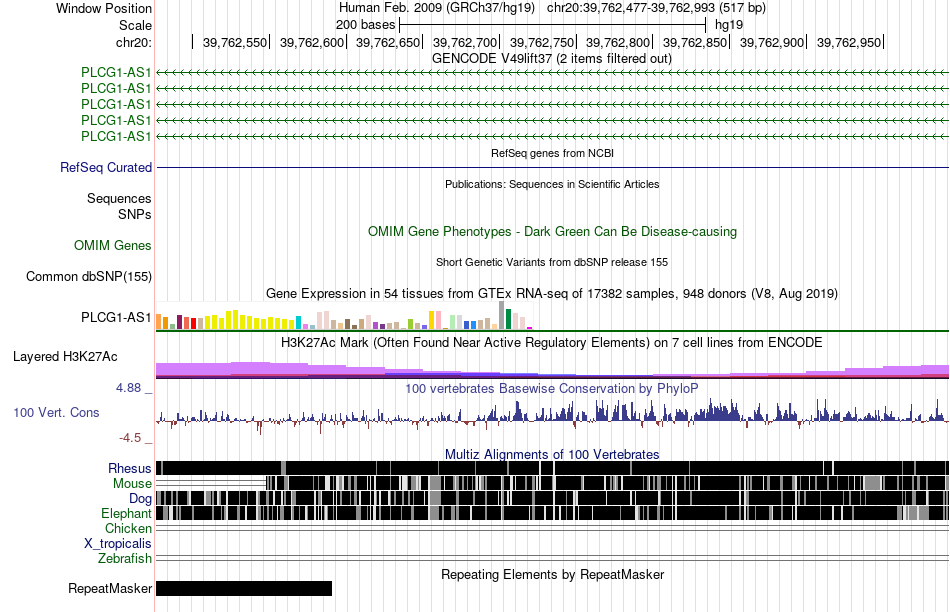Click the Mouse alignment label
This screenshot has width=950, height=612.
(x=132, y=484)
